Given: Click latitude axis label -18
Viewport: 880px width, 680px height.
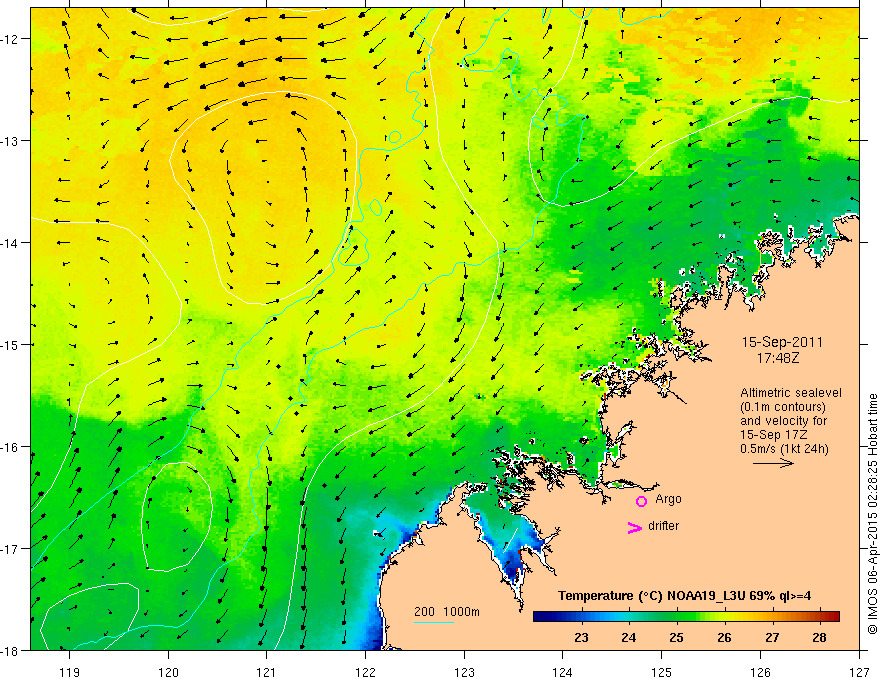Looking at the screenshot, I should (x=11, y=651).
